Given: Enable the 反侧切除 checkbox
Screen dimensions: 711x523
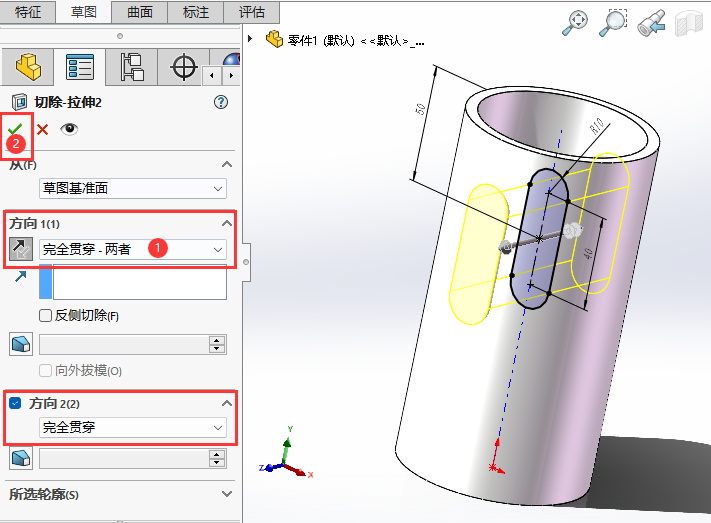Looking at the screenshot, I should [46, 316].
